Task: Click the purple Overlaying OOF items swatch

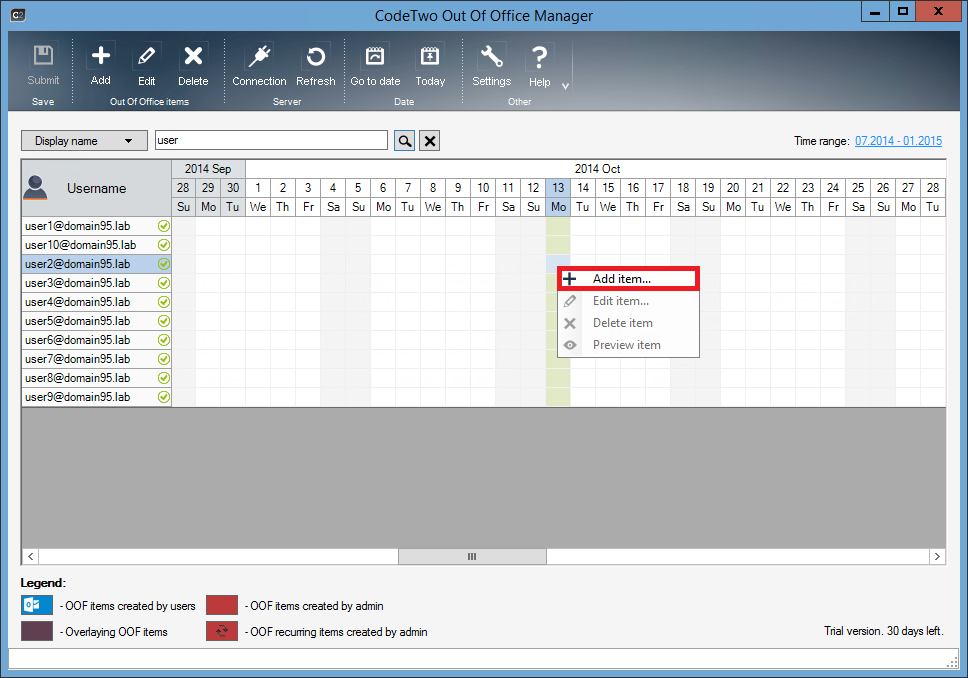Action: pyautogui.click(x=37, y=631)
